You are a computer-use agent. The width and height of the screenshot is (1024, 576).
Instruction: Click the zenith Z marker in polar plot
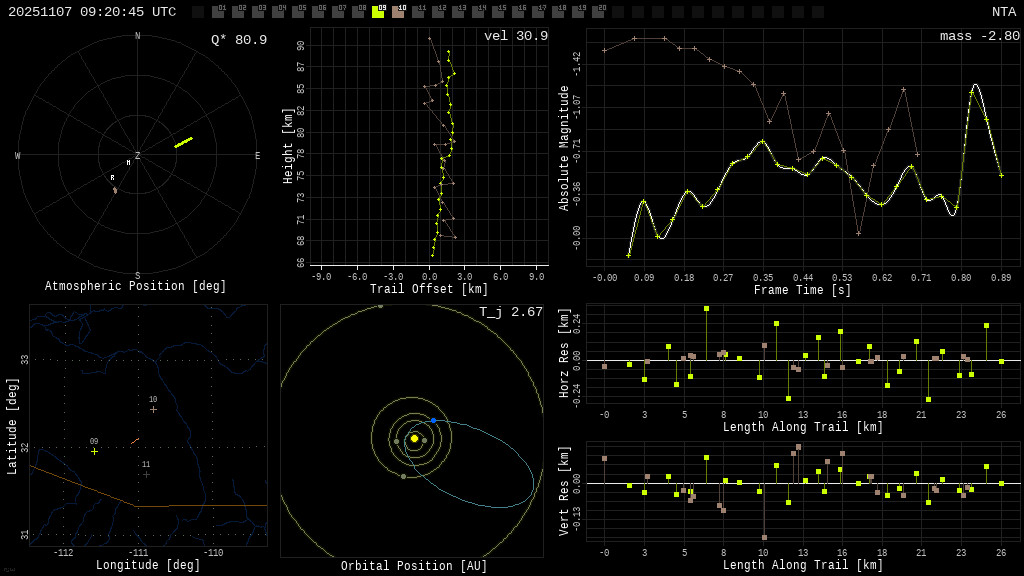[138, 156]
